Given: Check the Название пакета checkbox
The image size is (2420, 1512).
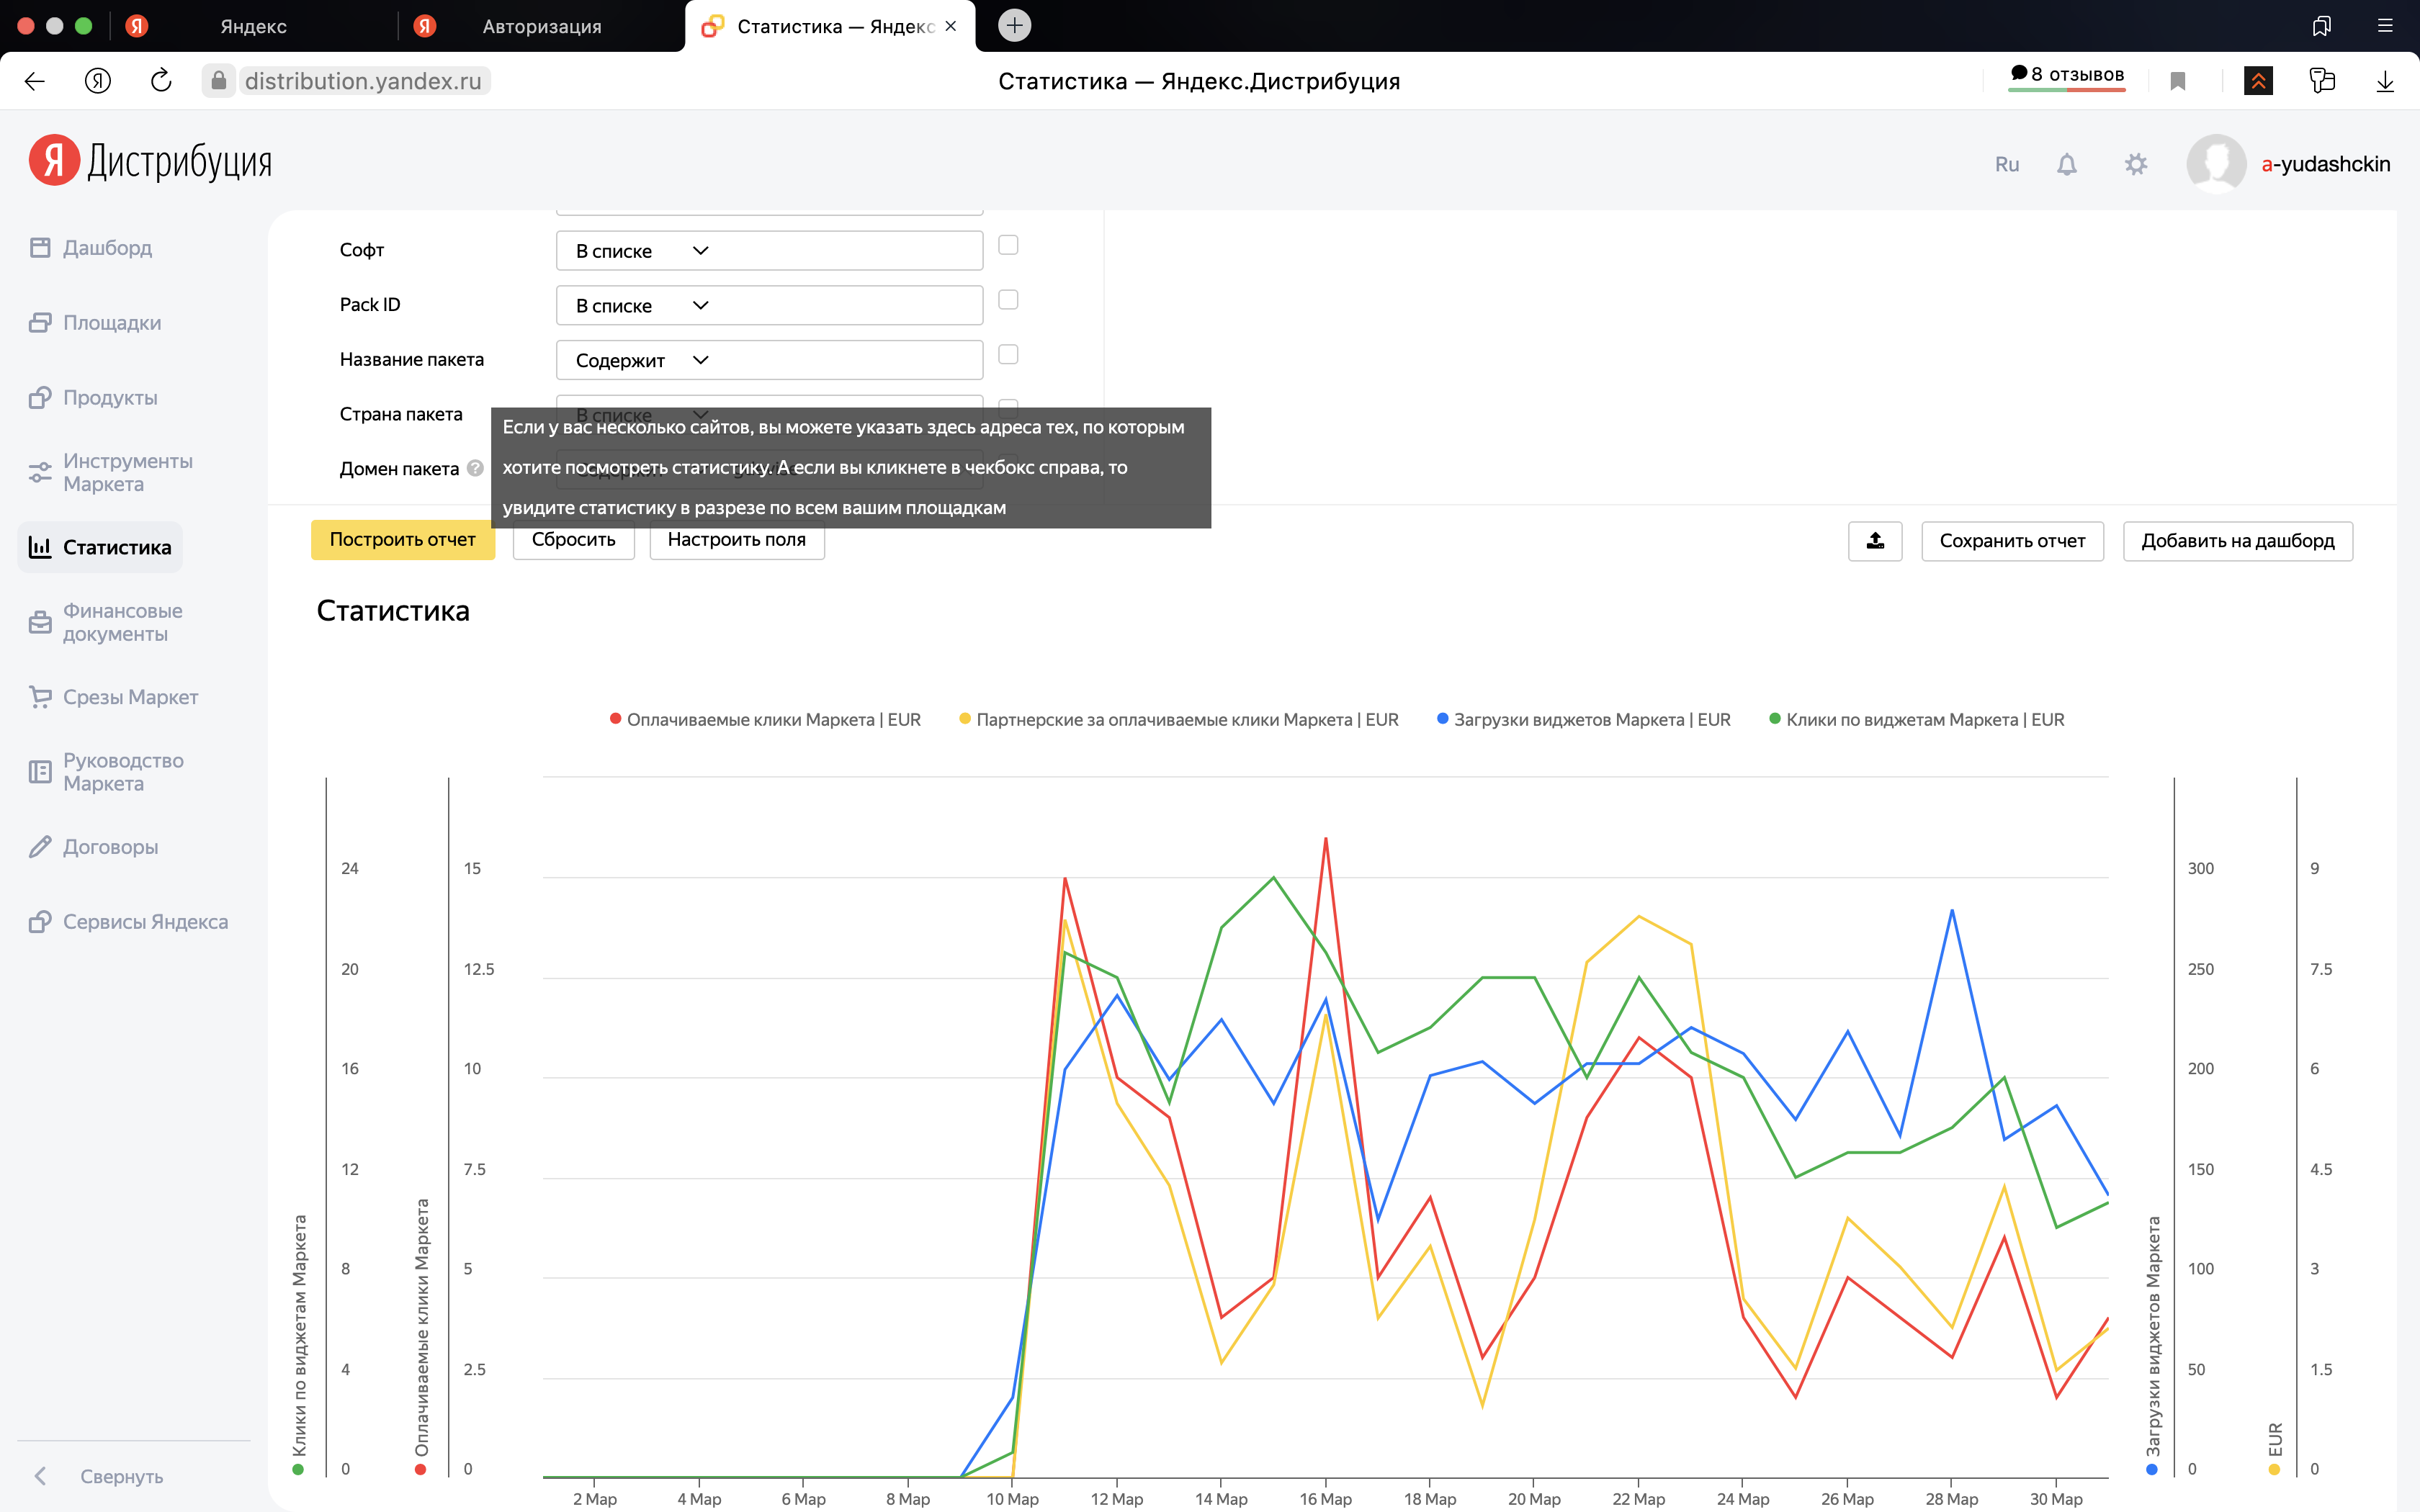Looking at the screenshot, I should pyautogui.click(x=1008, y=355).
